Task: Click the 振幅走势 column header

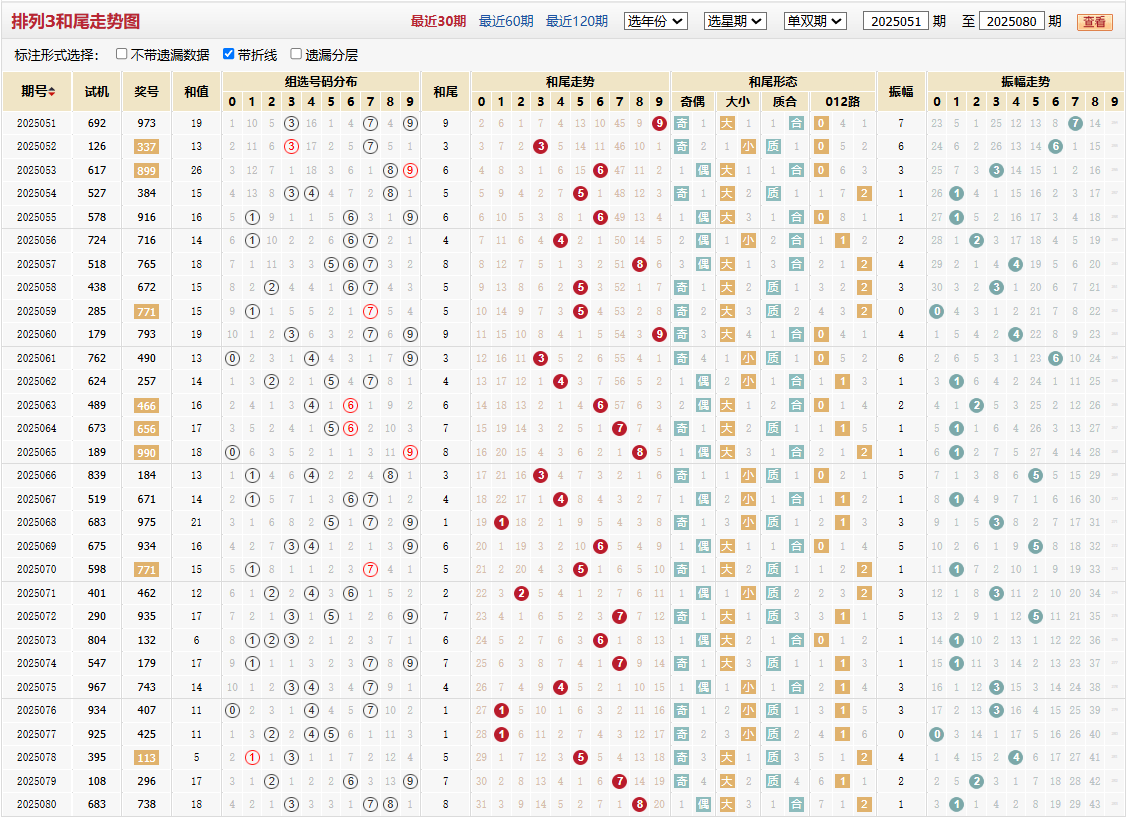Action: 1026,81
